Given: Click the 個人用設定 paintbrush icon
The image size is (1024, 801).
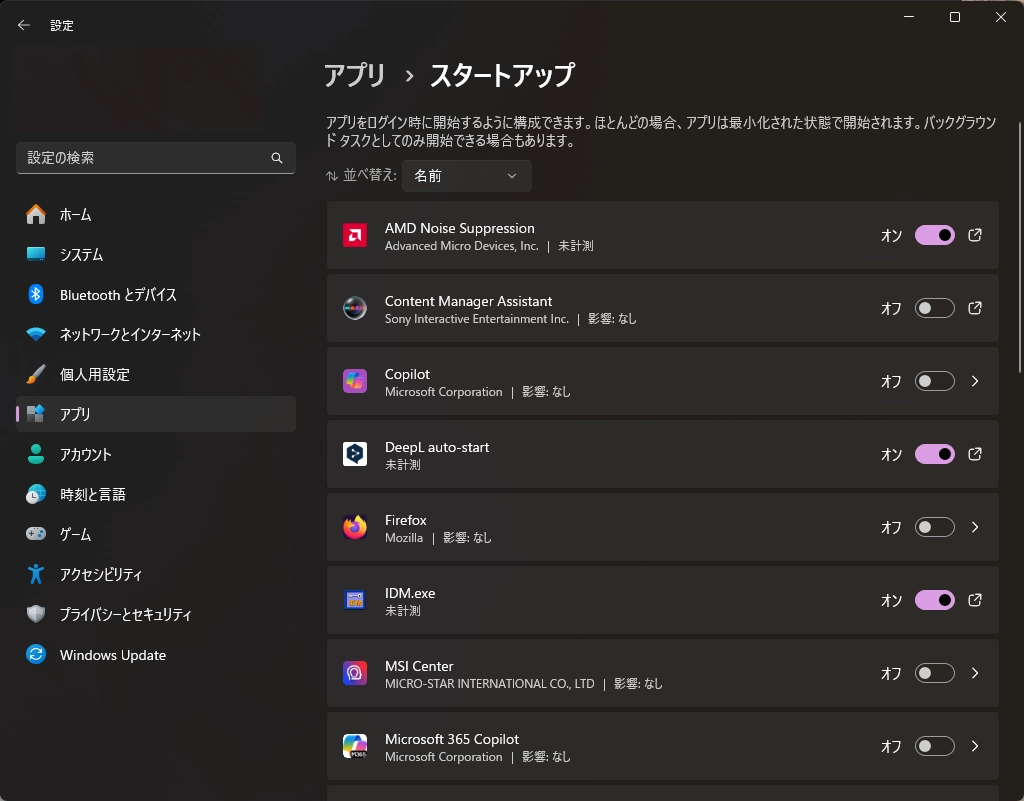Looking at the screenshot, I should (36, 374).
